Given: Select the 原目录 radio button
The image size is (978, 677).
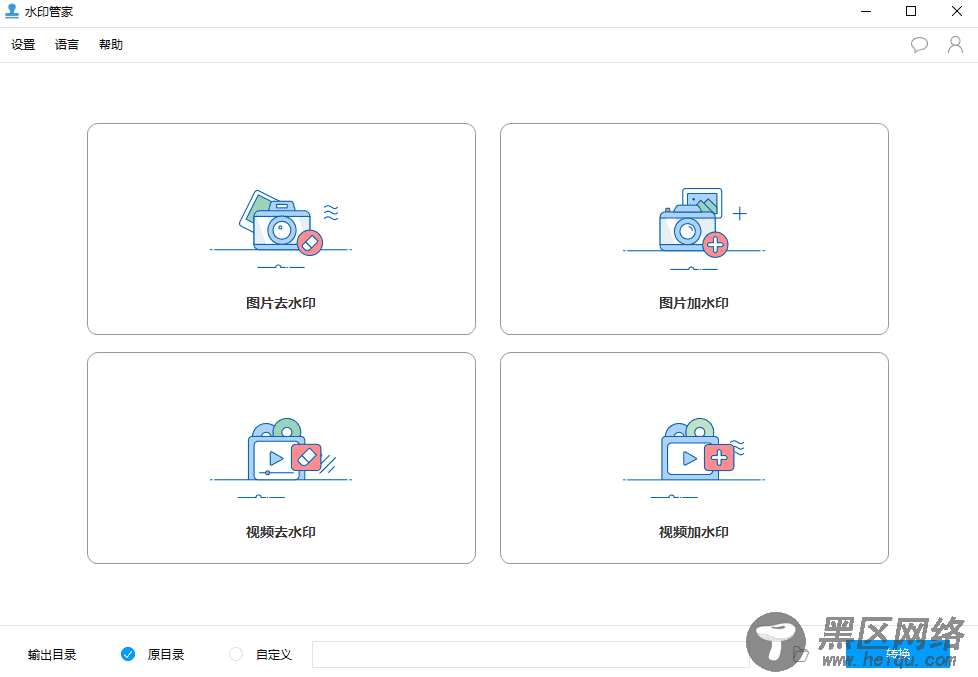Looking at the screenshot, I should 128,654.
